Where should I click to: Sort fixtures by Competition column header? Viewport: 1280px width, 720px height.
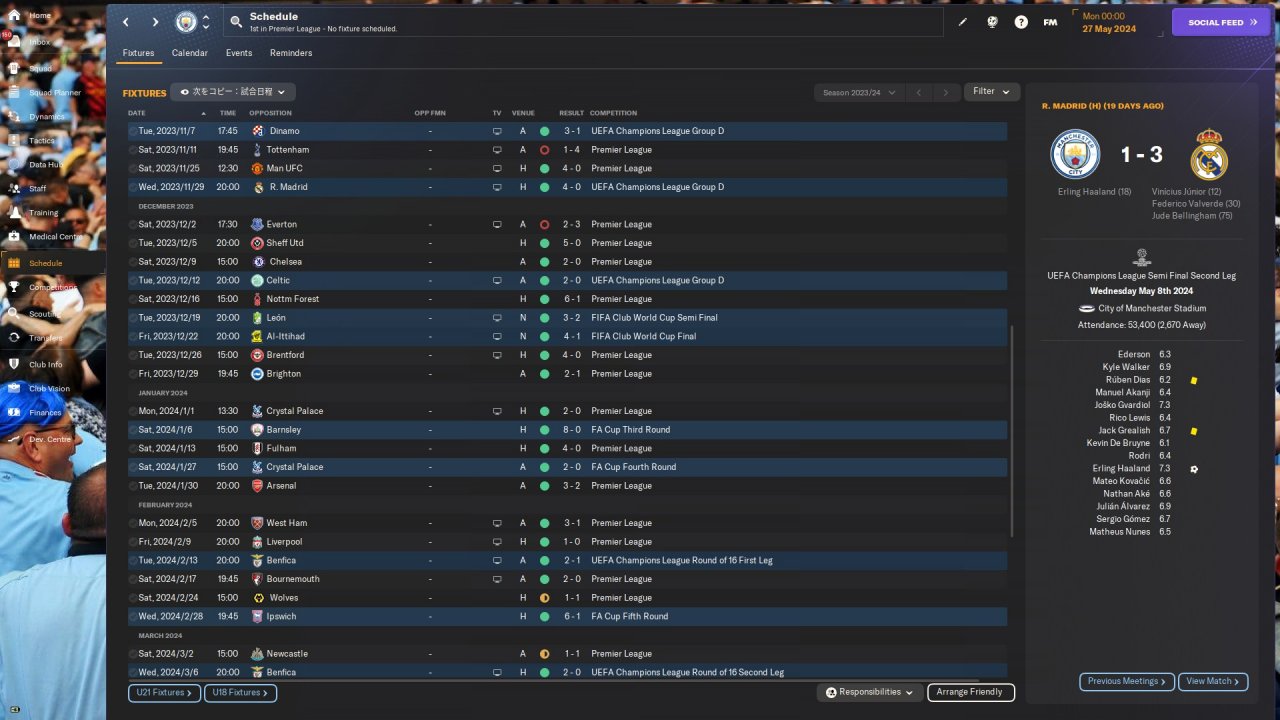613,113
